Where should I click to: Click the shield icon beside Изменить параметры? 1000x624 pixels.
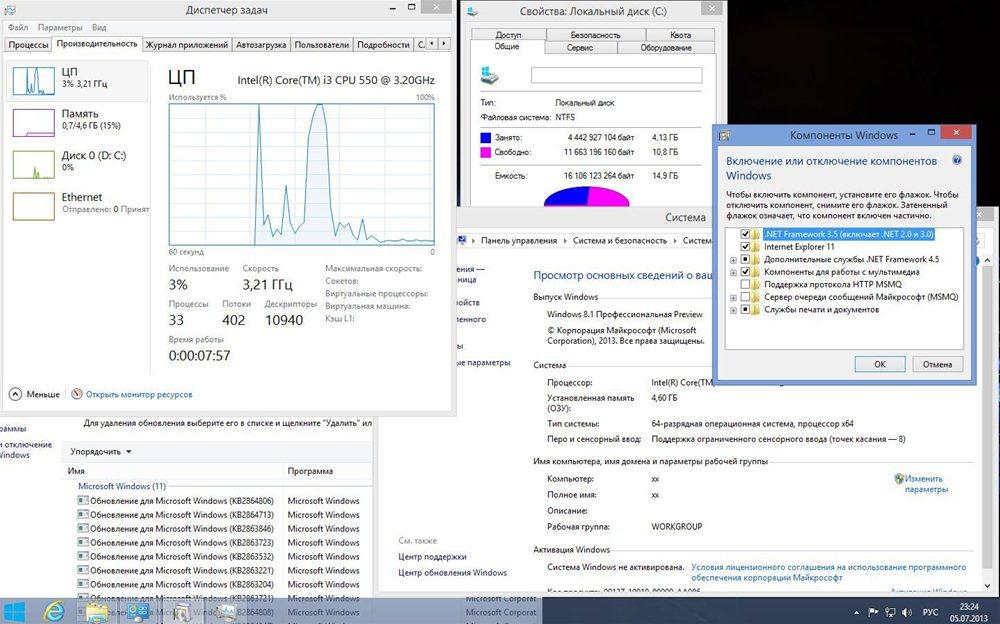coord(899,479)
